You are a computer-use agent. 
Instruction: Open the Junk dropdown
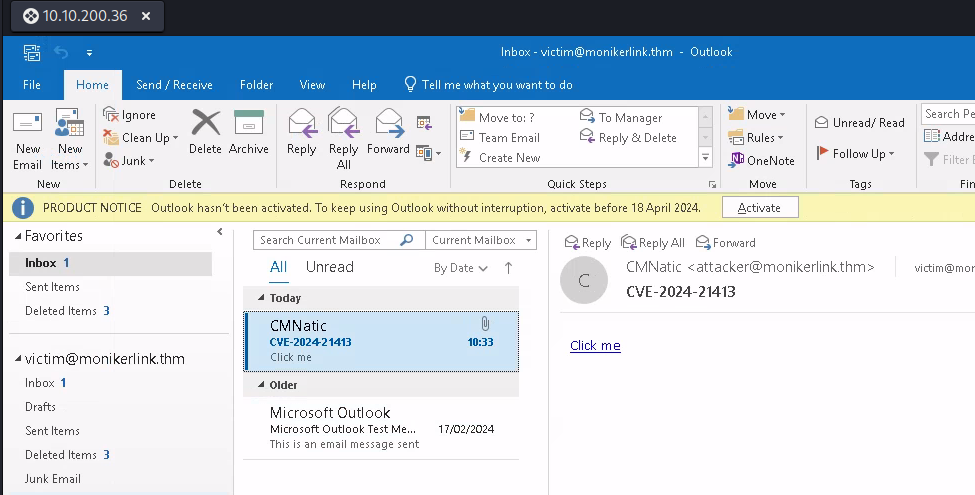tap(129, 160)
